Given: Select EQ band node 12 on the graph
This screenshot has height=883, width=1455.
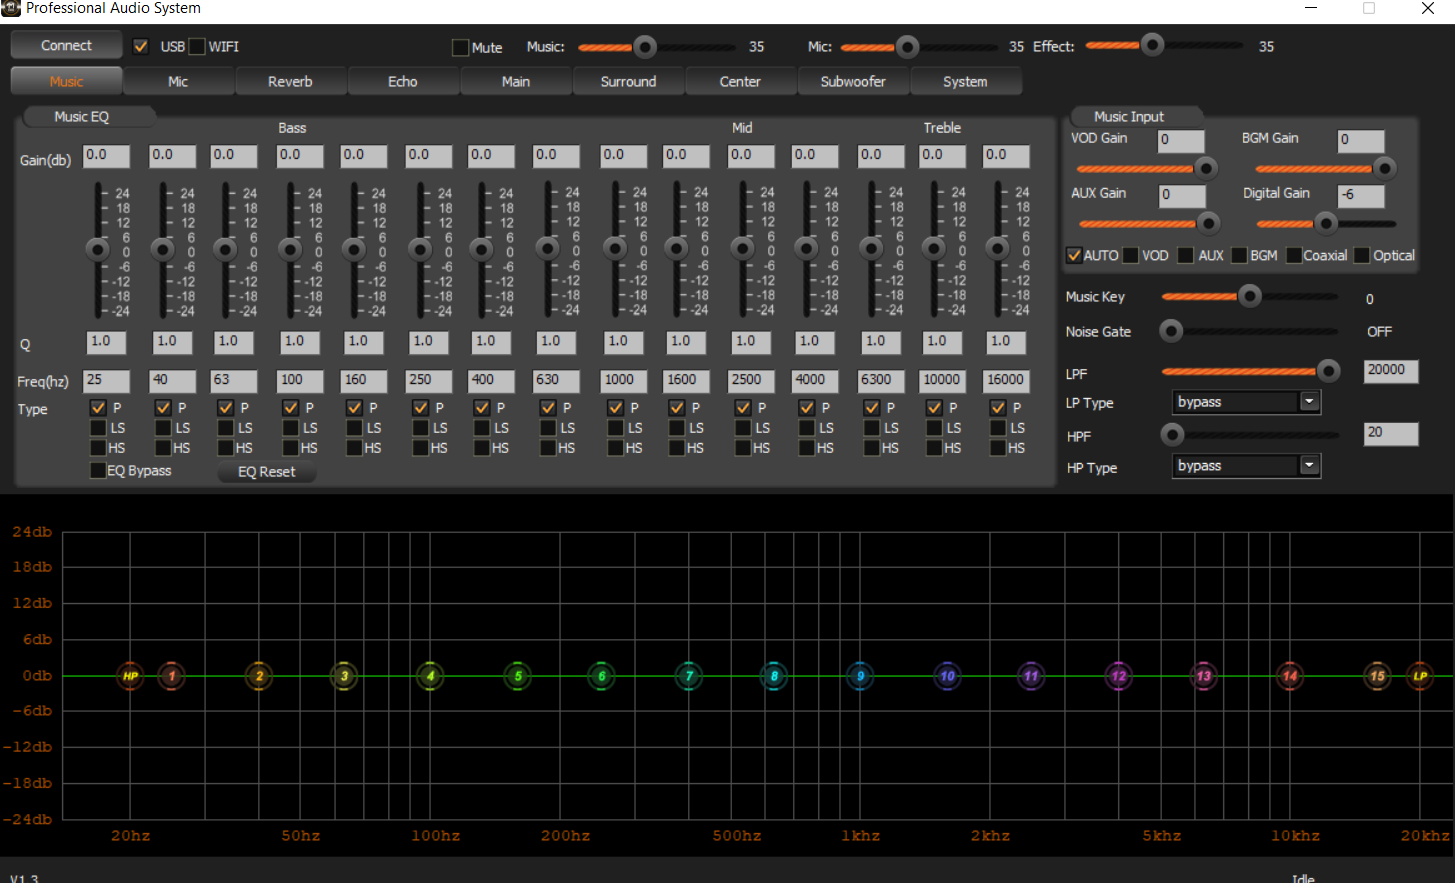Looking at the screenshot, I should pos(1118,676).
